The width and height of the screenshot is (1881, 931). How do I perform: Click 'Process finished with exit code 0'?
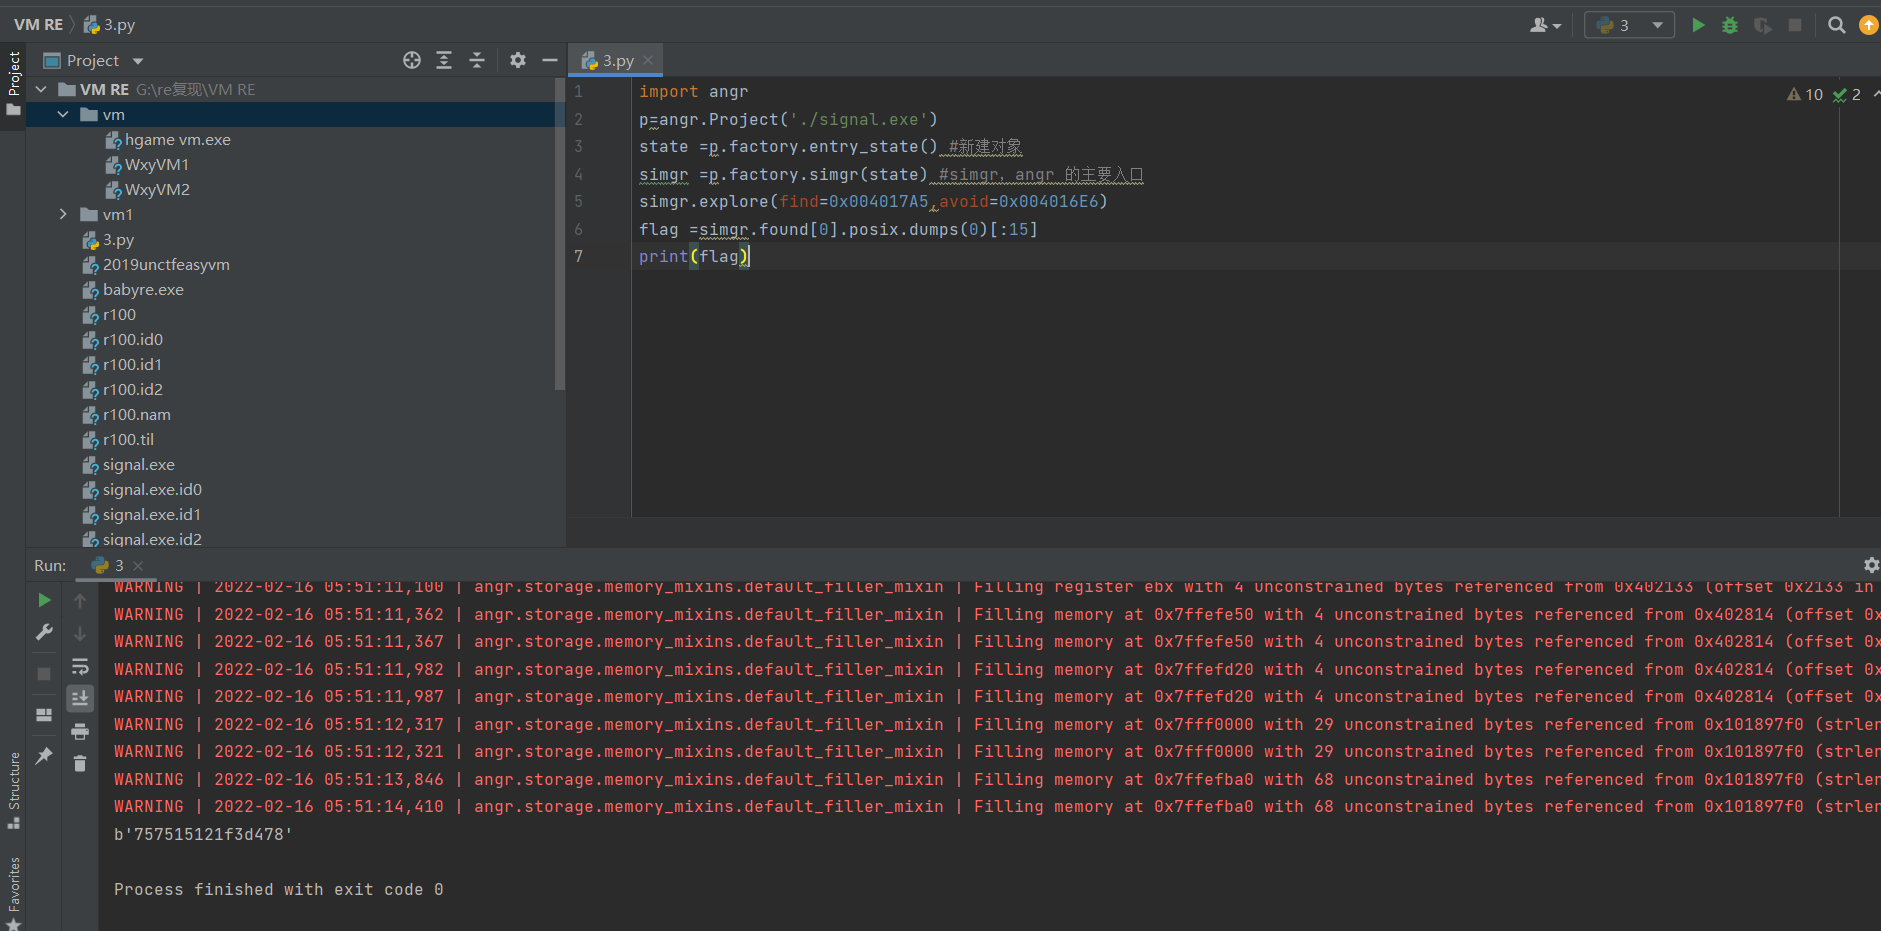278,889
